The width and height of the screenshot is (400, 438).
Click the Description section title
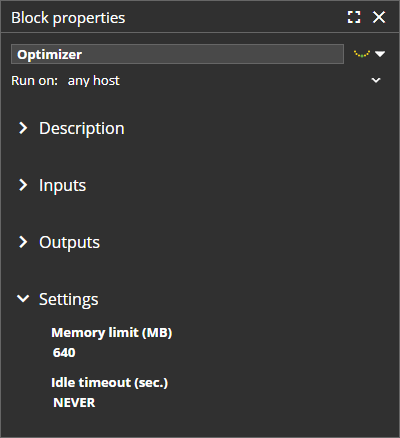tap(82, 129)
